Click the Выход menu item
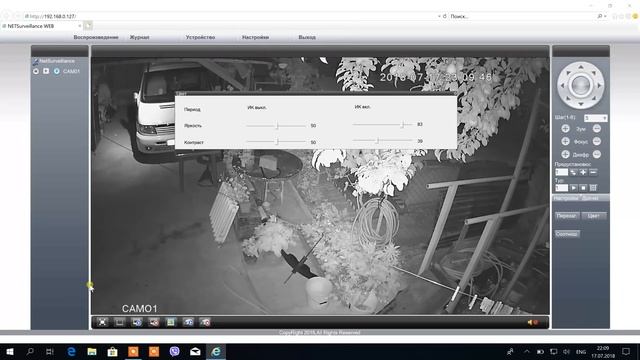640x360 pixels. pyautogui.click(x=307, y=37)
